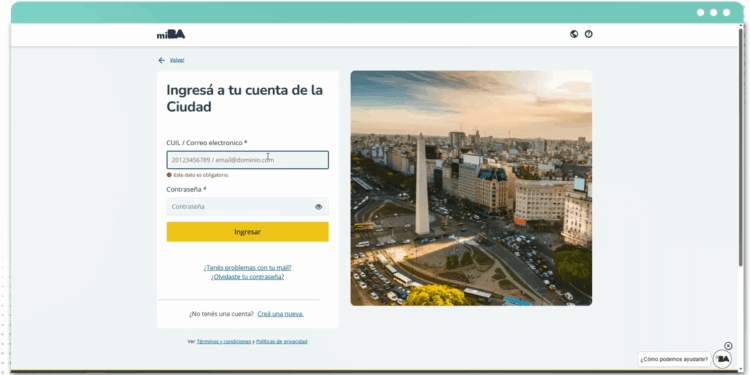
Task: Open Políticas de privacidad link
Action: click(x=282, y=342)
